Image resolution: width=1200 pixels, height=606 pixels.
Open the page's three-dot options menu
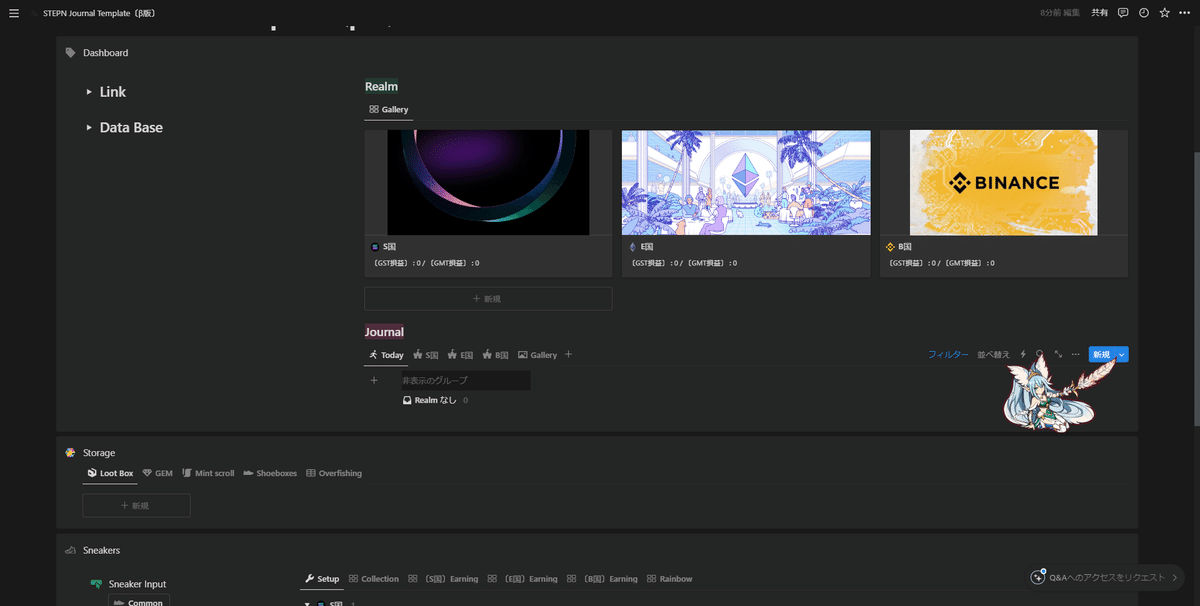point(1184,13)
